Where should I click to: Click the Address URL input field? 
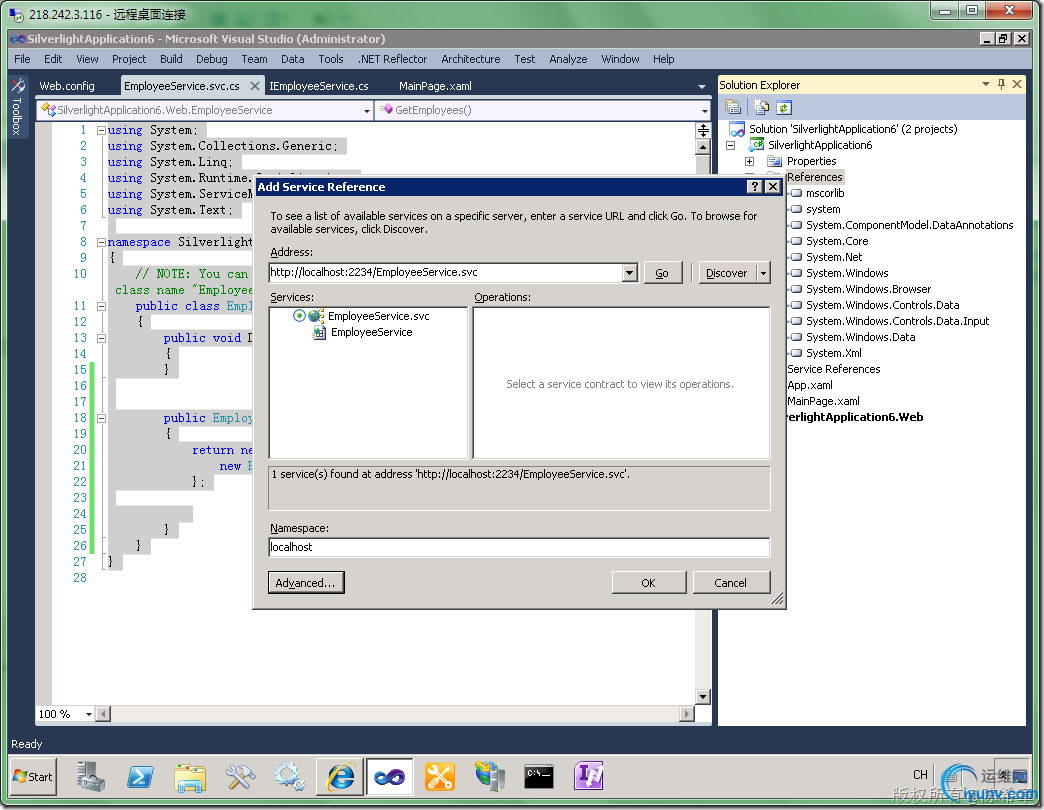[445, 272]
